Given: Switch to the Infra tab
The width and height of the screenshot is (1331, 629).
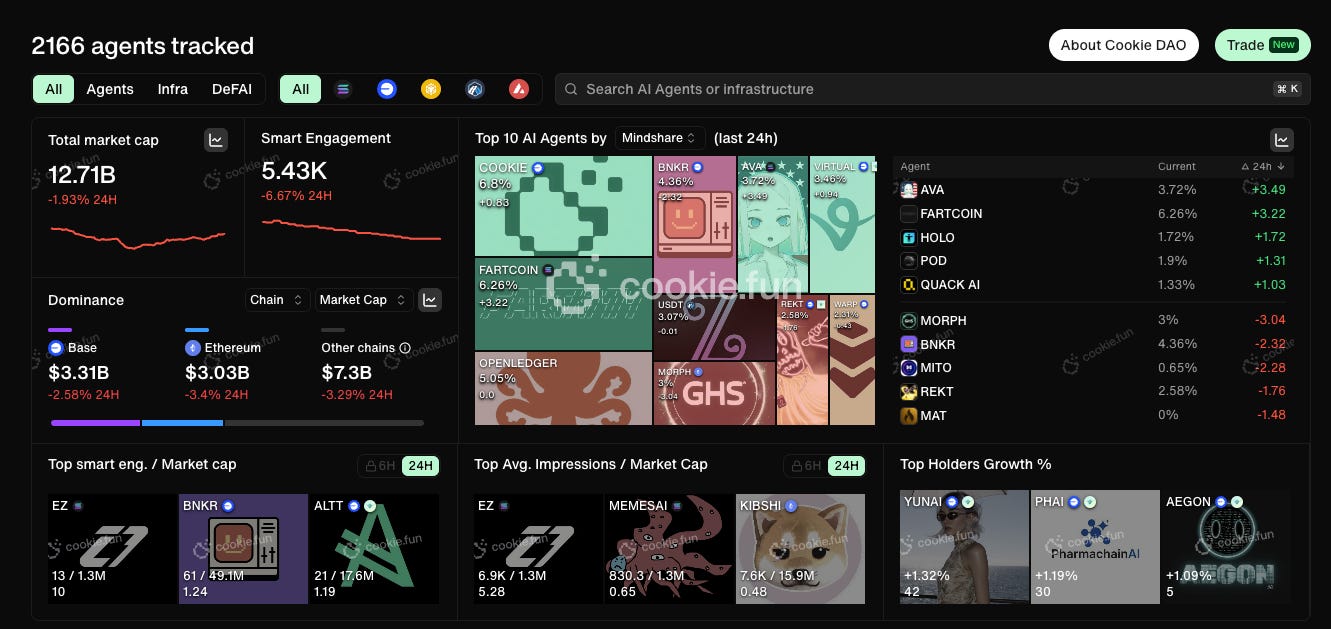Looking at the screenshot, I should point(173,89).
